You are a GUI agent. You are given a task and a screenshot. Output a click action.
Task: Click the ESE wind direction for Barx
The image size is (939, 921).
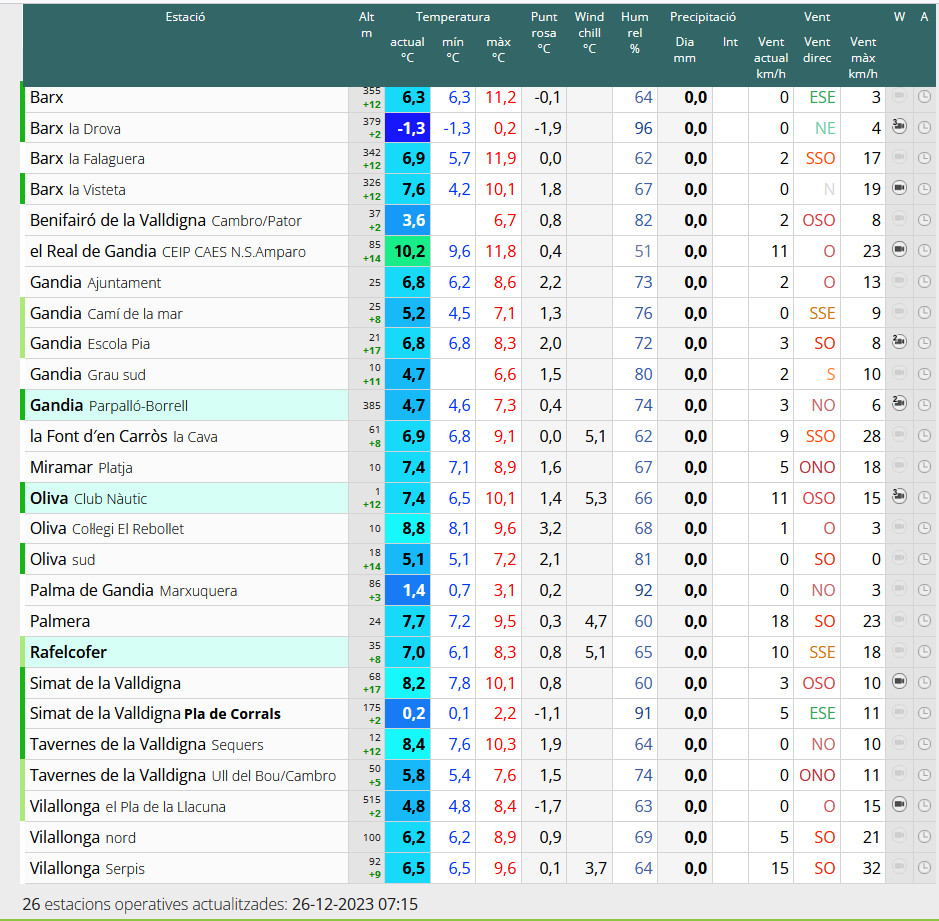tap(822, 97)
